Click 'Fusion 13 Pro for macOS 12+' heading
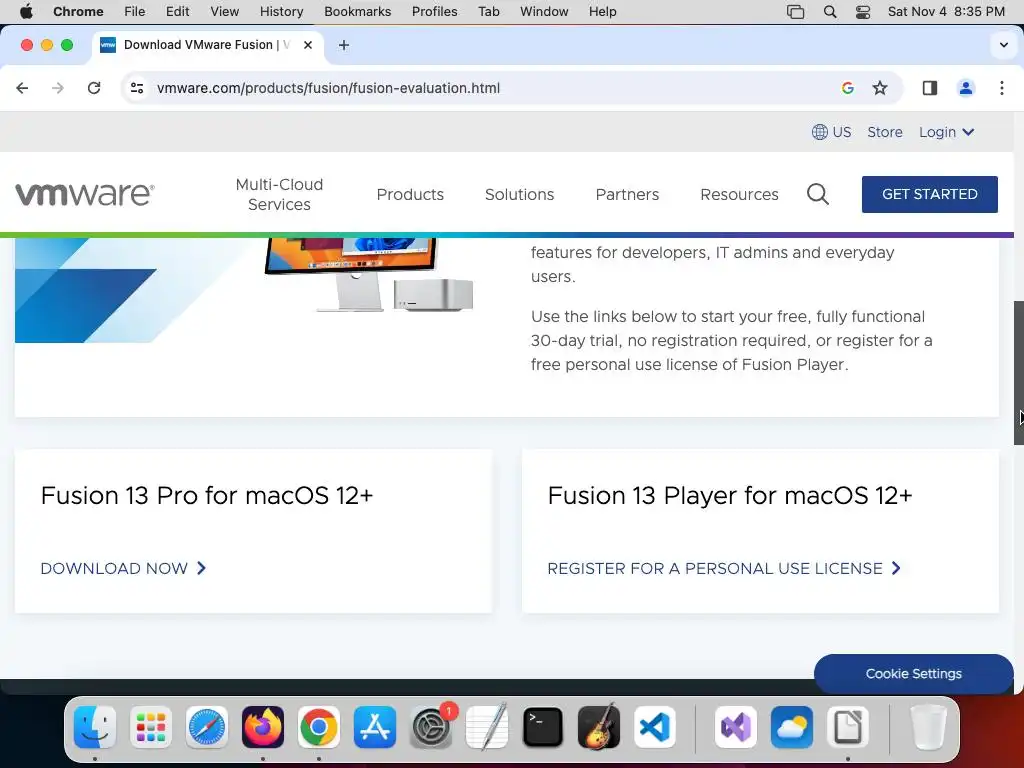Image resolution: width=1024 pixels, height=768 pixels. (x=207, y=495)
